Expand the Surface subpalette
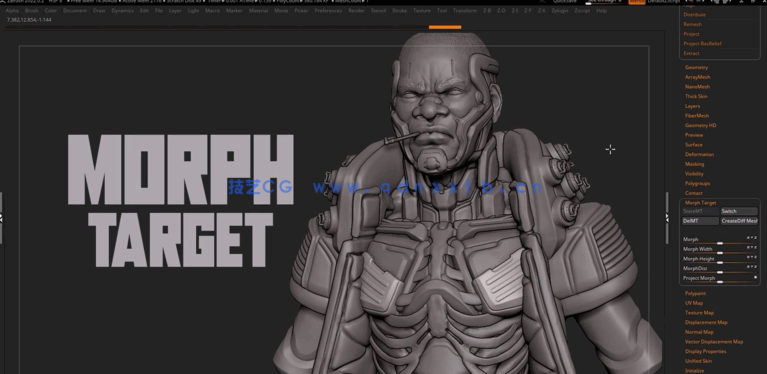 (694, 145)
